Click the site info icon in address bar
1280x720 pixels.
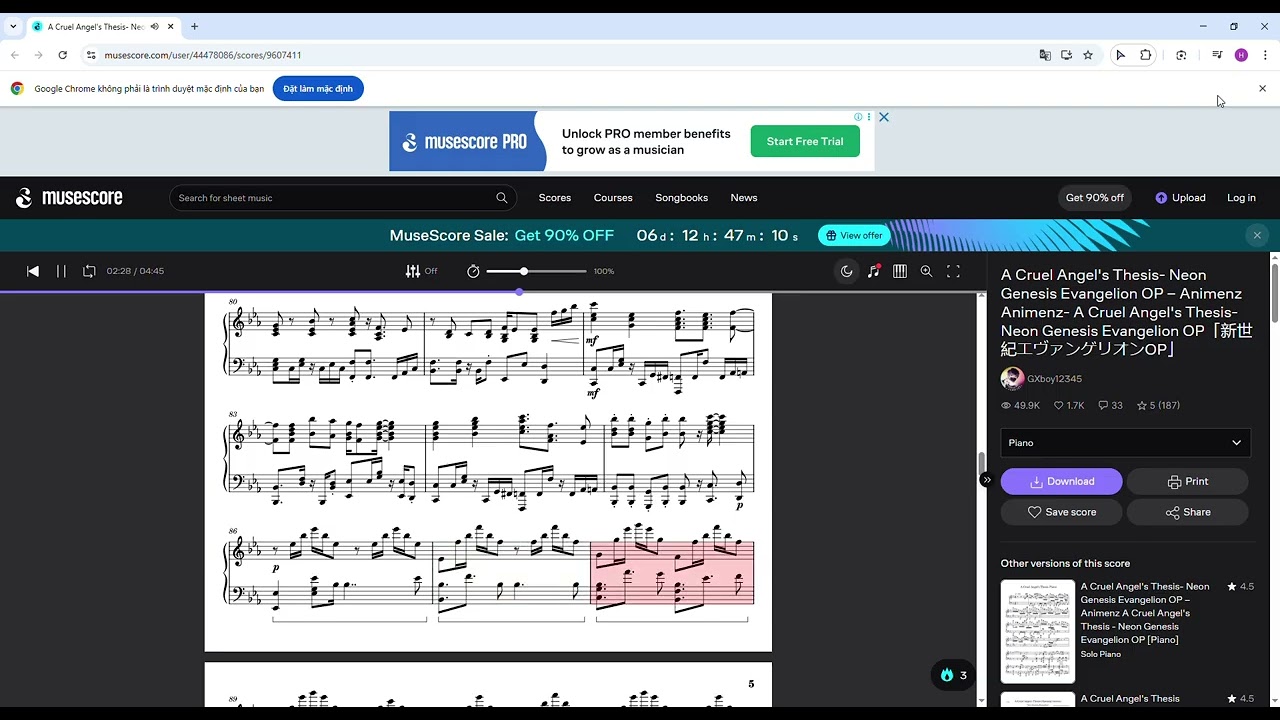tap(91, 55)
